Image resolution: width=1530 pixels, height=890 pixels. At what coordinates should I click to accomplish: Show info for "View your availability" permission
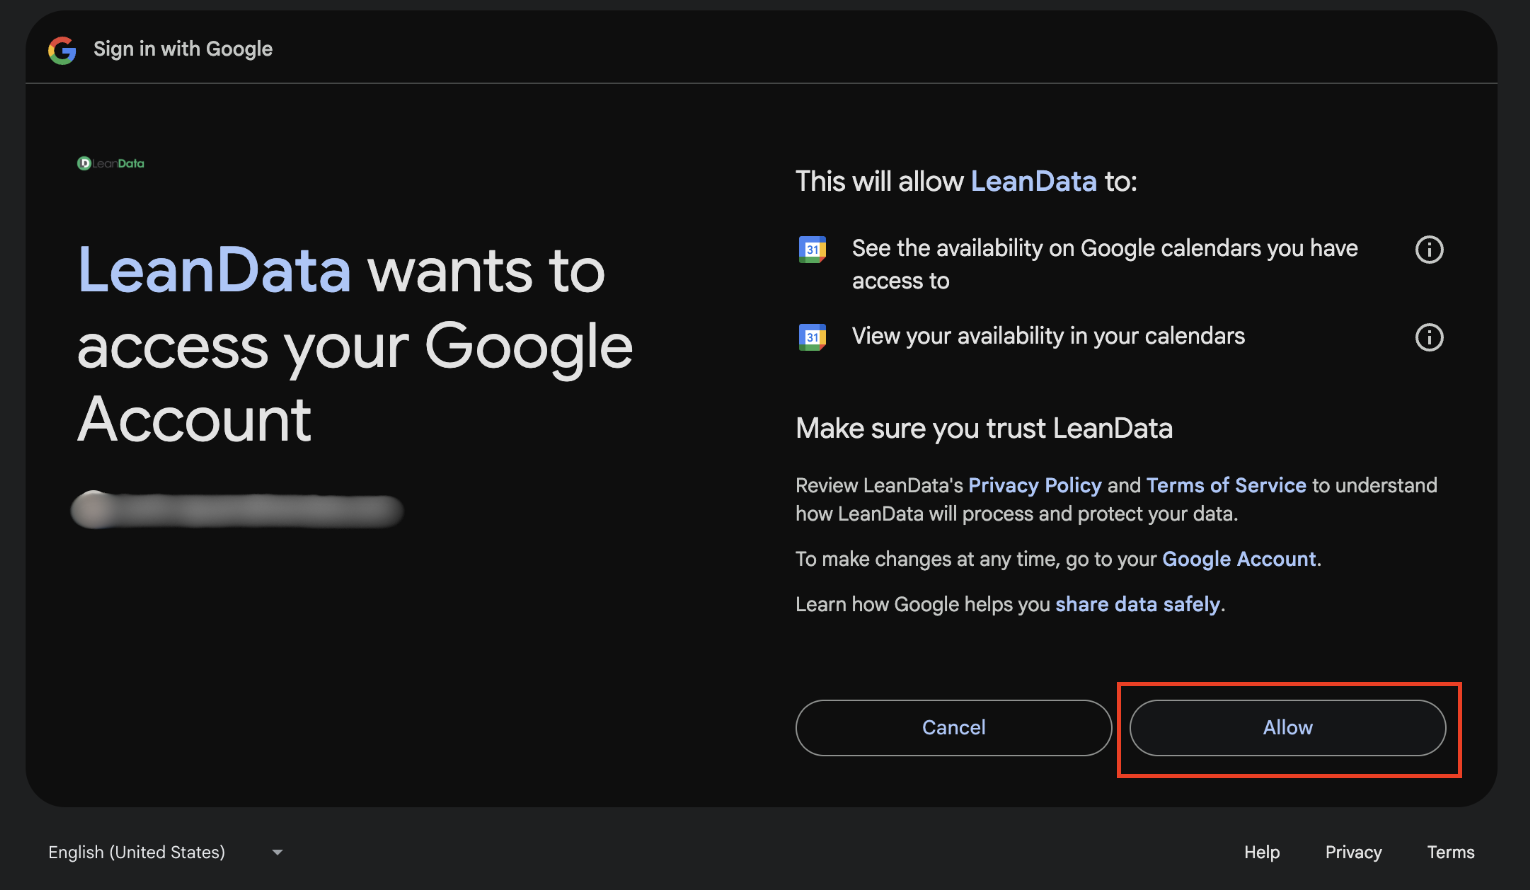point(1429,337)
